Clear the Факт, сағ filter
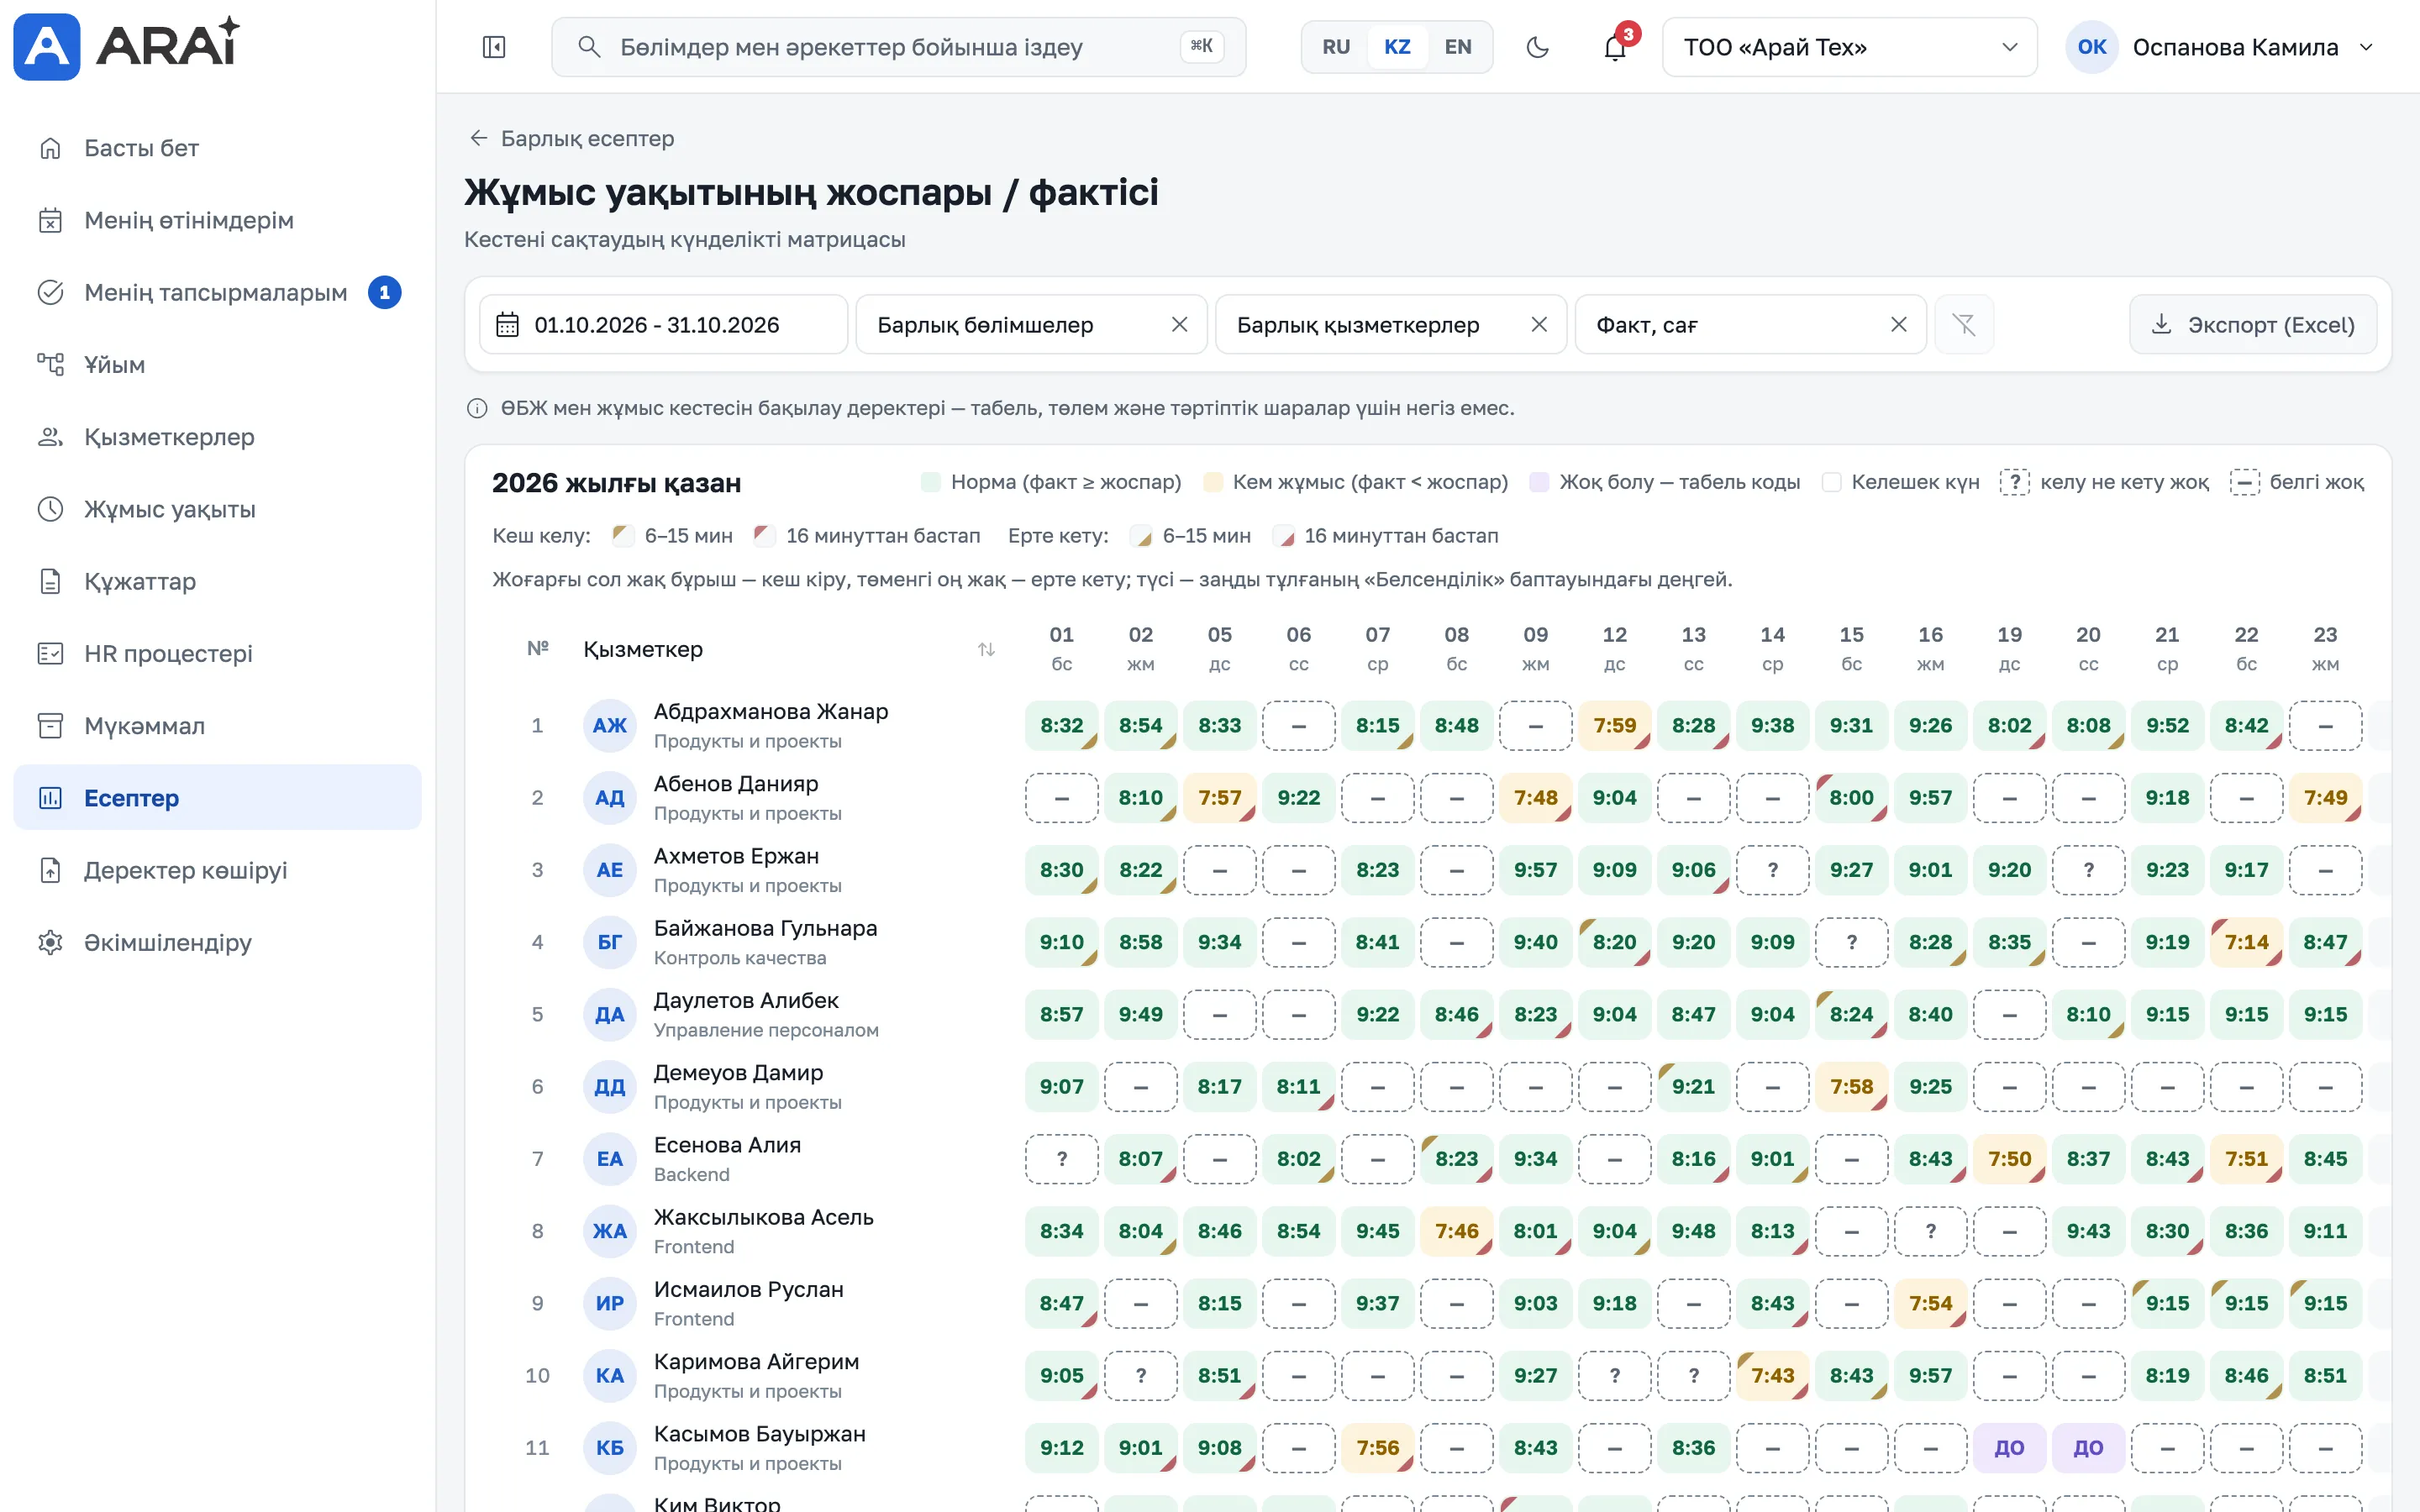This screenshot has width=2420, height=1512. 1898,324
